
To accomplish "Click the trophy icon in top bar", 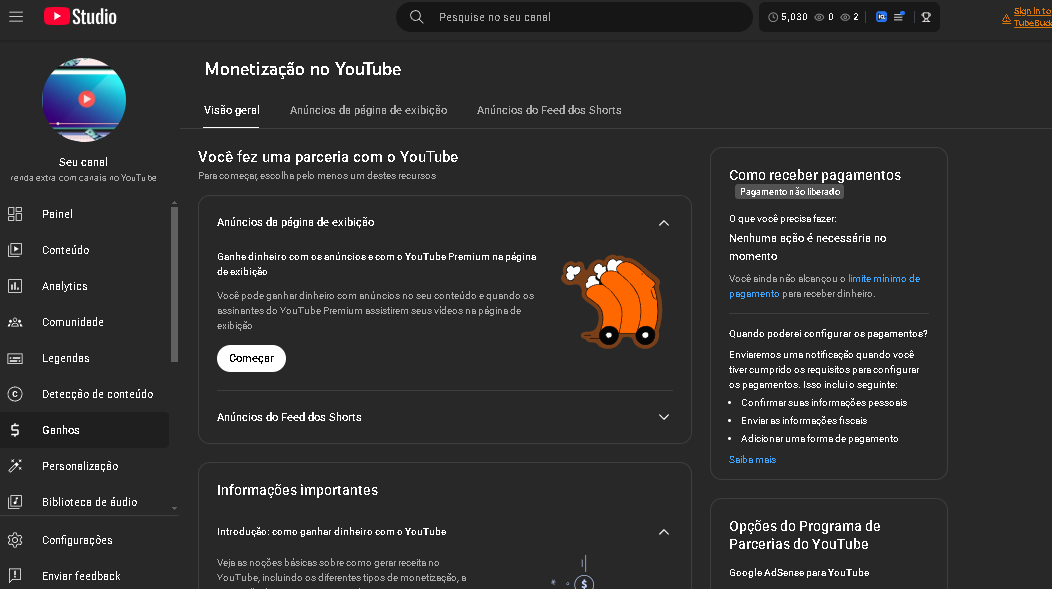I will coord(926,17).
